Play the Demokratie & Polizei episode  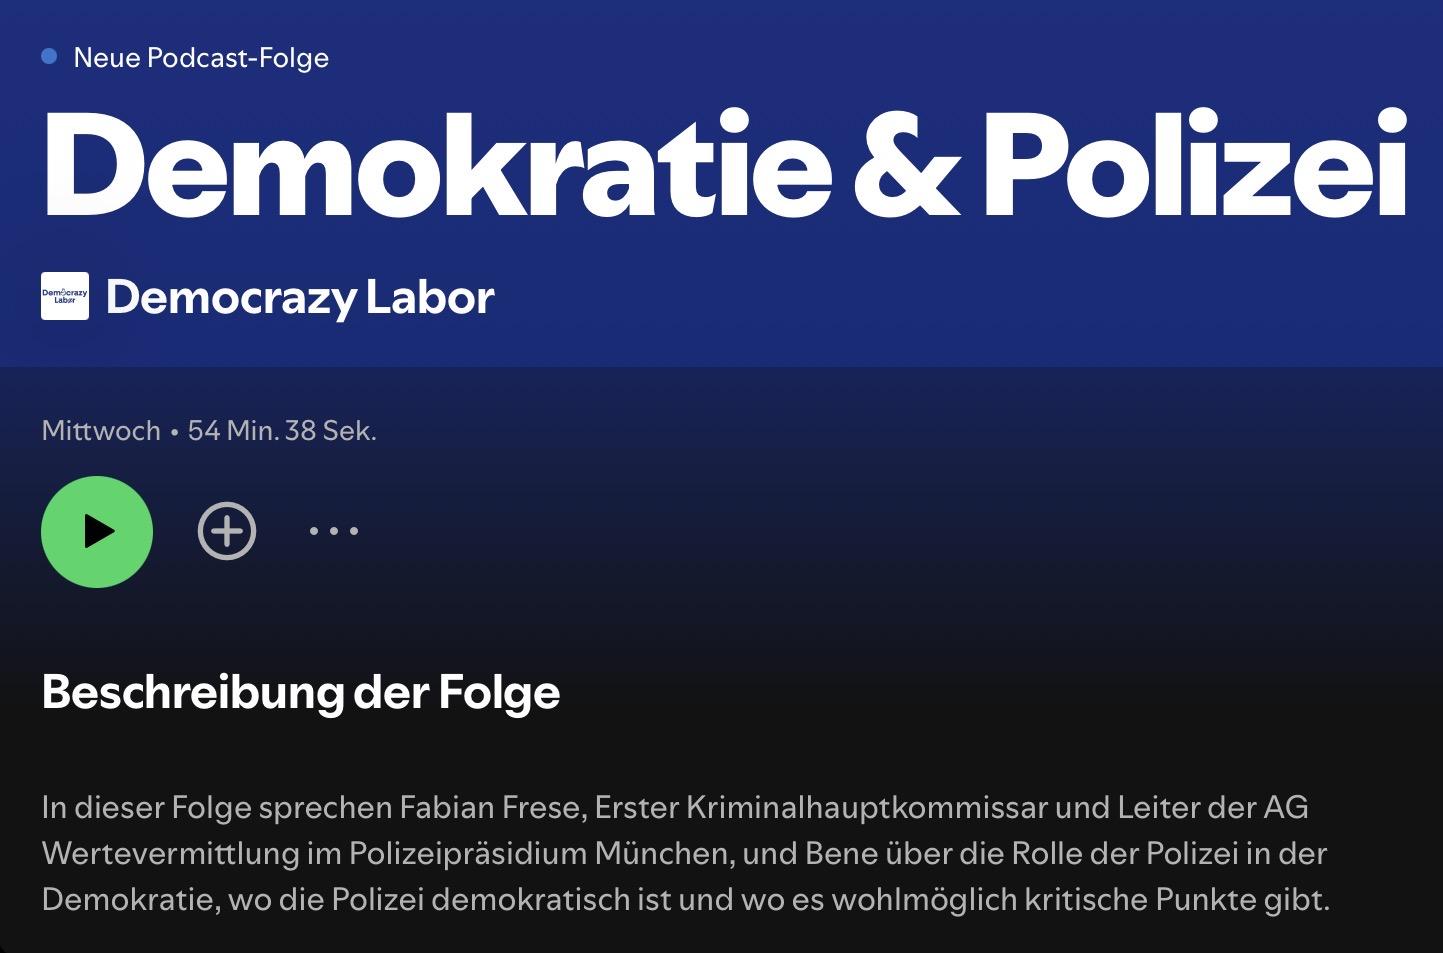[97, 531]
